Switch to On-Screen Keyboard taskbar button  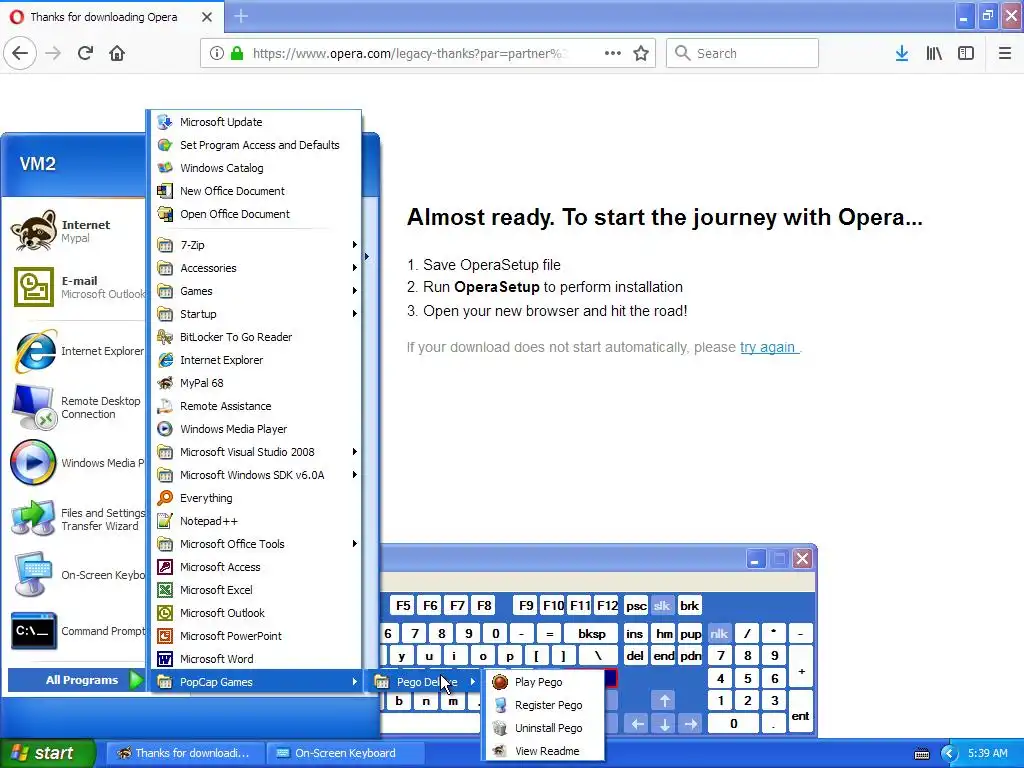(x=346, y=753)
